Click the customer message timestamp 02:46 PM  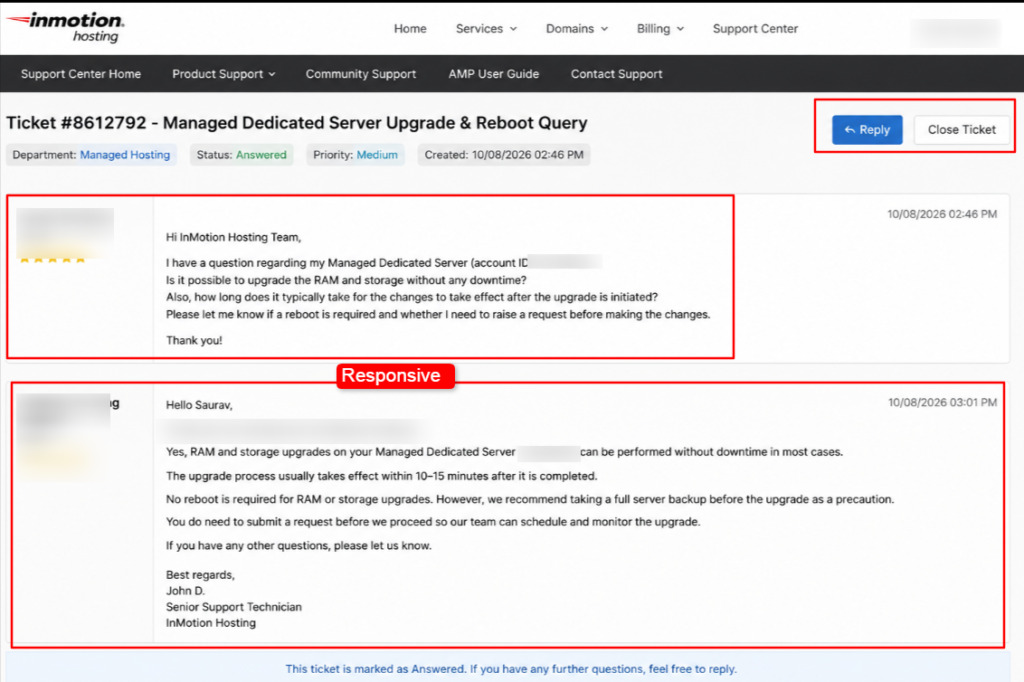pyautogui.click(x=942, y=214)
